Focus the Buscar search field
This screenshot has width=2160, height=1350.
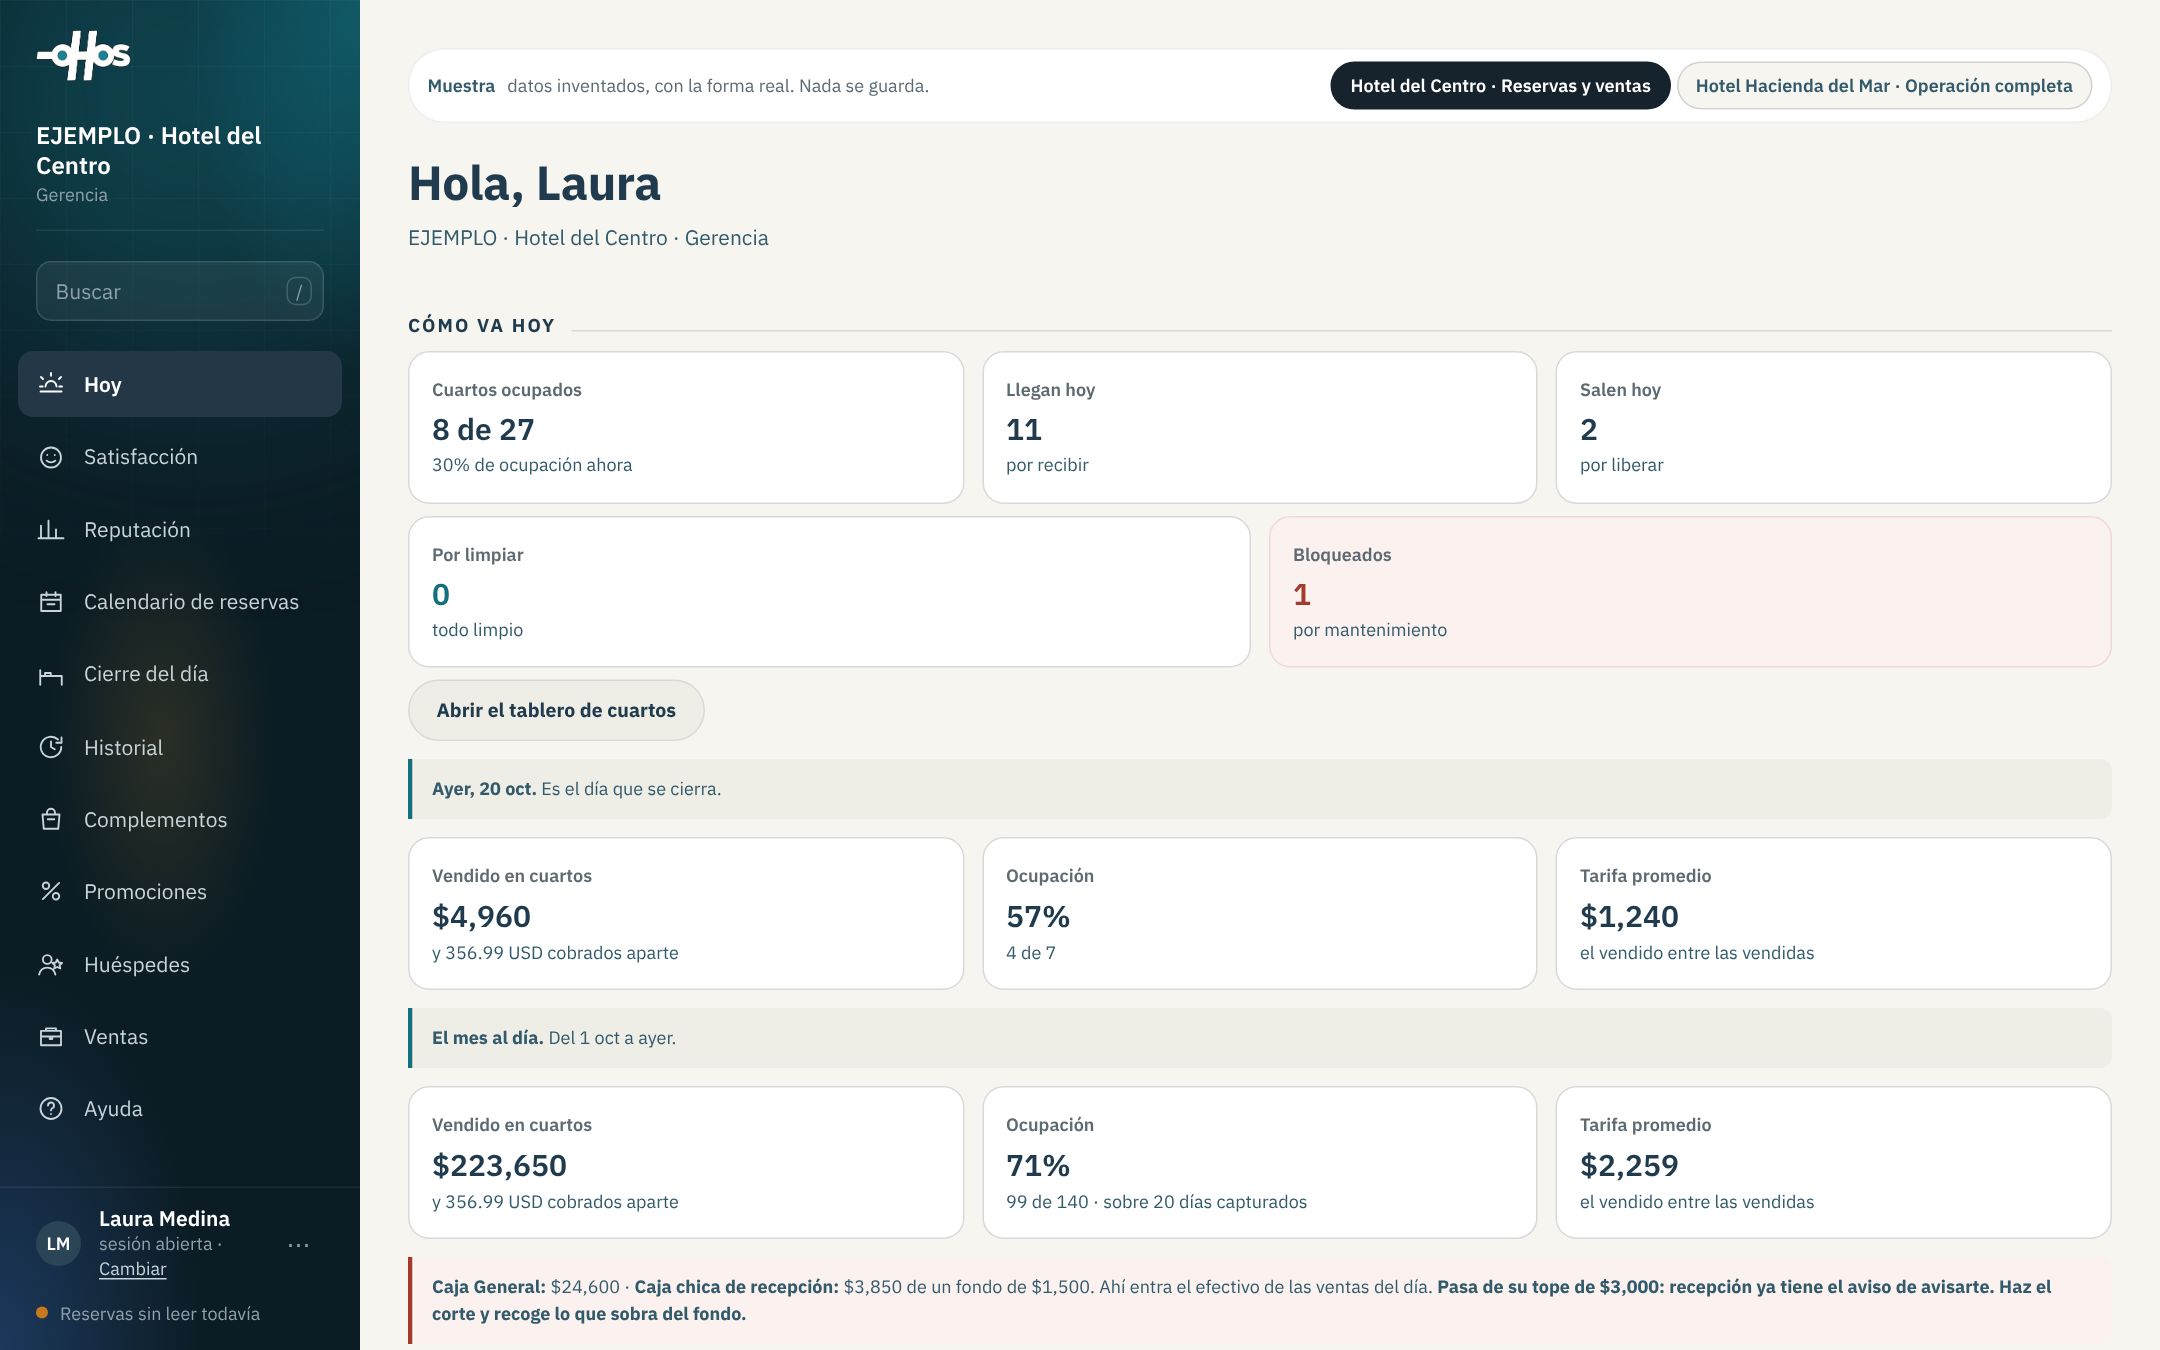coord(180,291)
